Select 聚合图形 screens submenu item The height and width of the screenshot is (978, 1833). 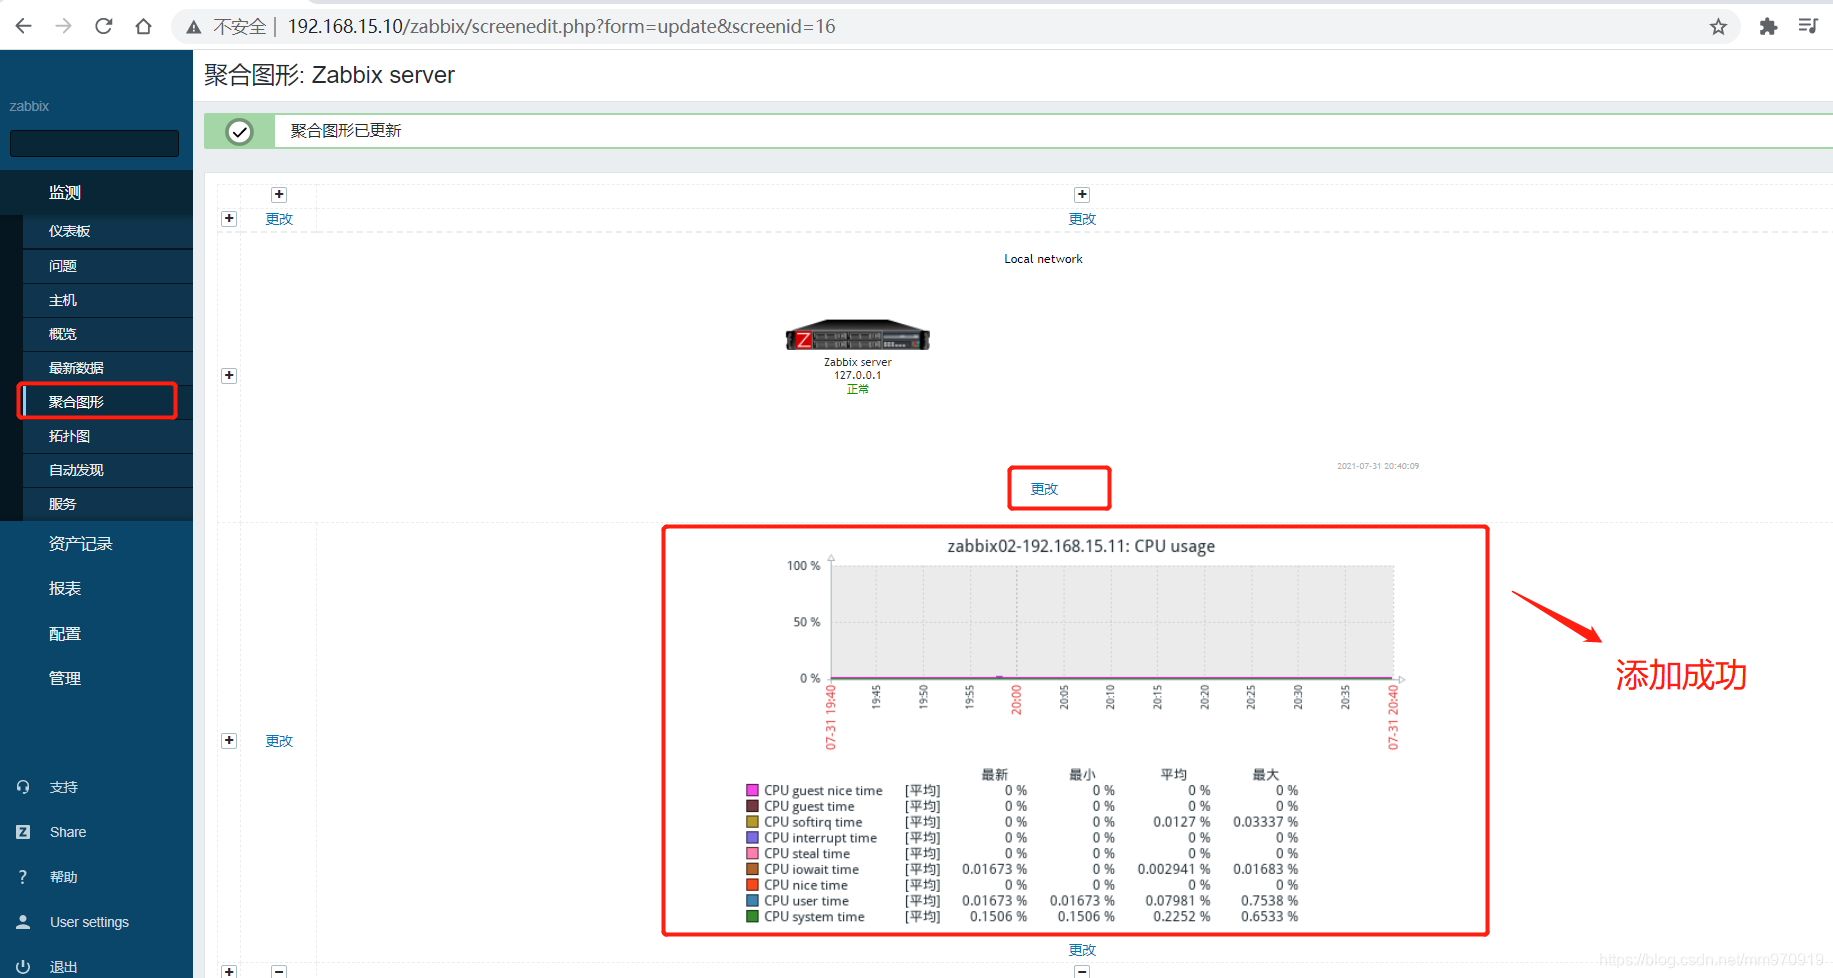(76, 402)
